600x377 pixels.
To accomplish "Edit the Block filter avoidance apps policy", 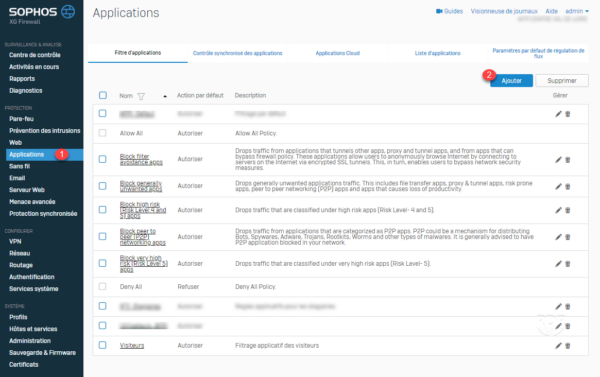I will (558, 160).
